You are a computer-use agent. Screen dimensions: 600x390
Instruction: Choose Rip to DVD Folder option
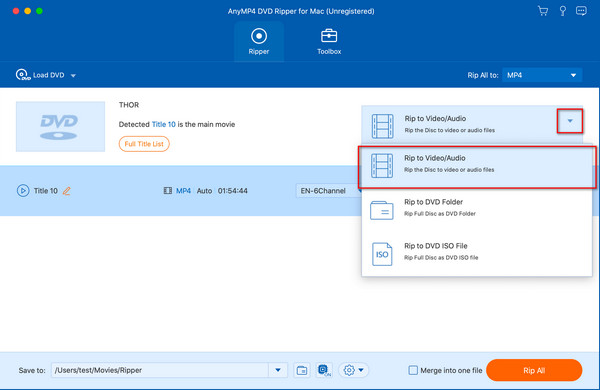[x=477, y=209]
